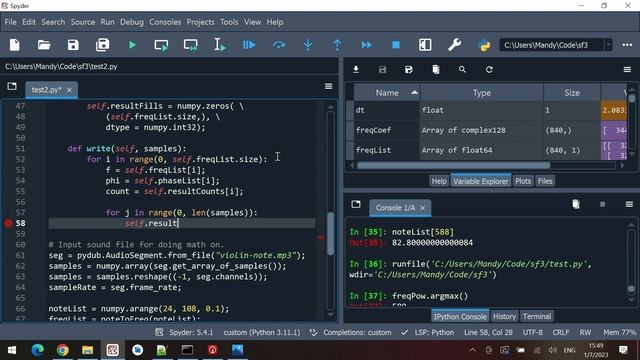Open IPython console options menu
Image resolution: width=640 pixels, height=360 pixels.
tap(629, 204)
